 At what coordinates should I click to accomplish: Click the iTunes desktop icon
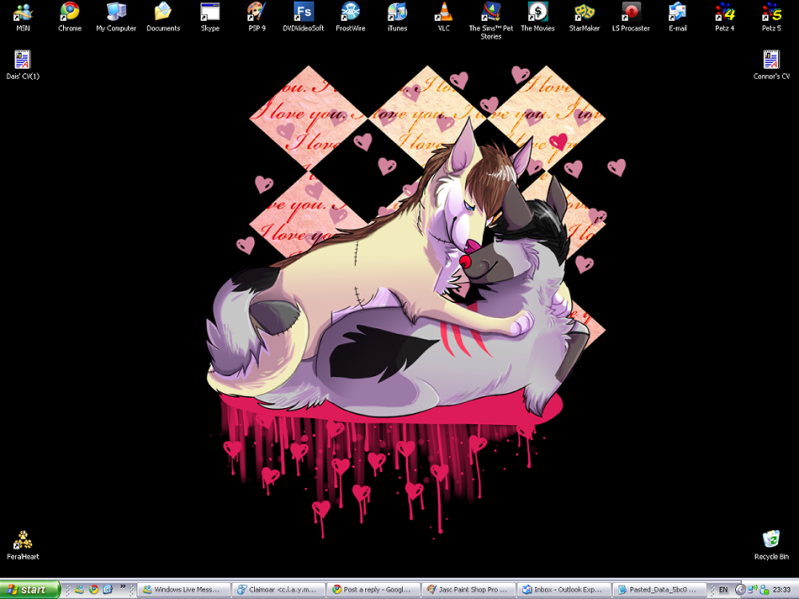pyautogui.click(x=397, y=16)
